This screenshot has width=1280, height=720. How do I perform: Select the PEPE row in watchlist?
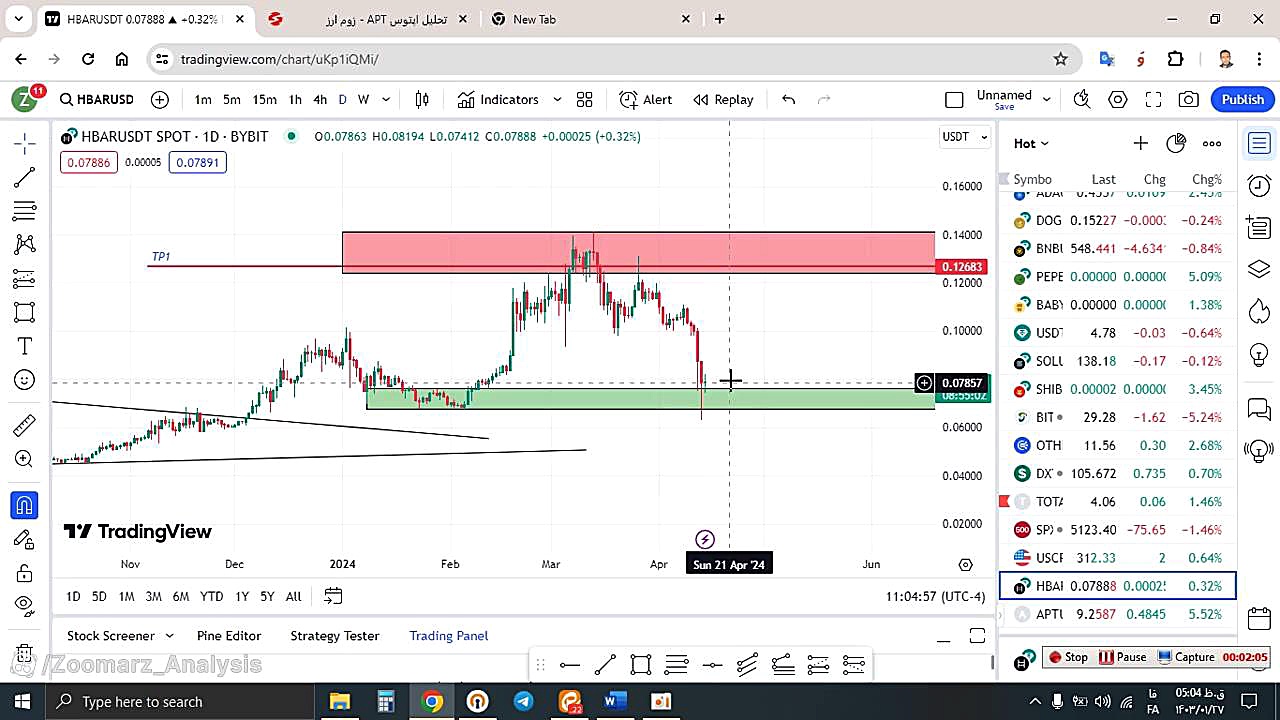[x=1118, y=277]
